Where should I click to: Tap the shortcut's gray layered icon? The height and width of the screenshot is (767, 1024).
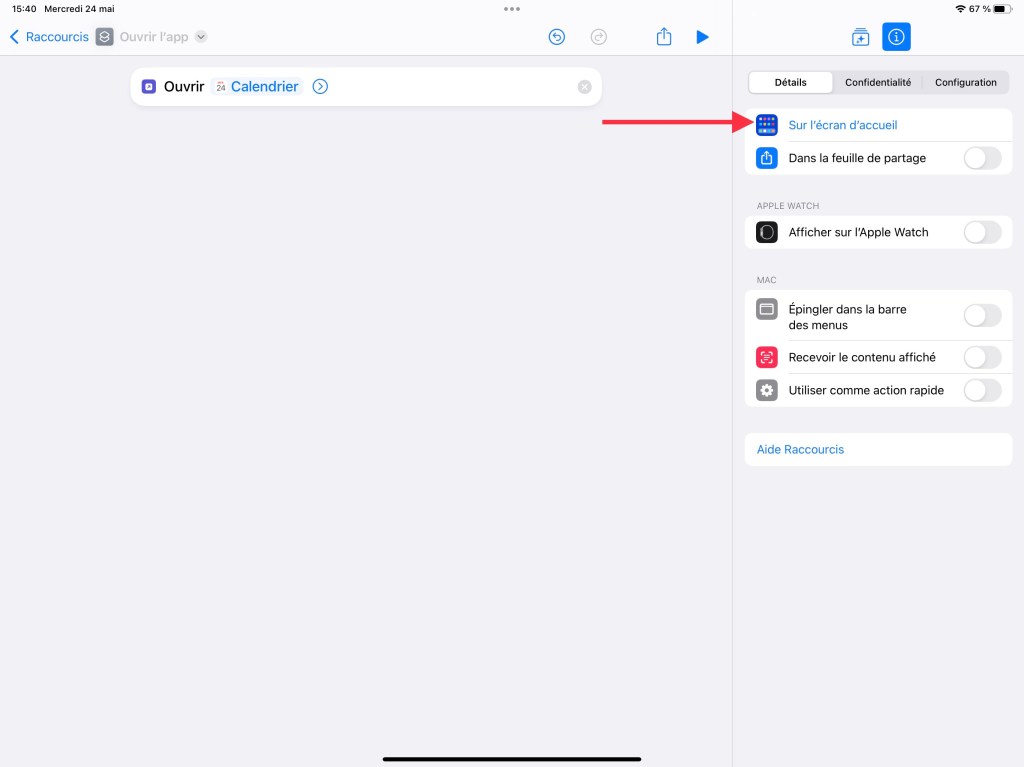click(105, 37)
